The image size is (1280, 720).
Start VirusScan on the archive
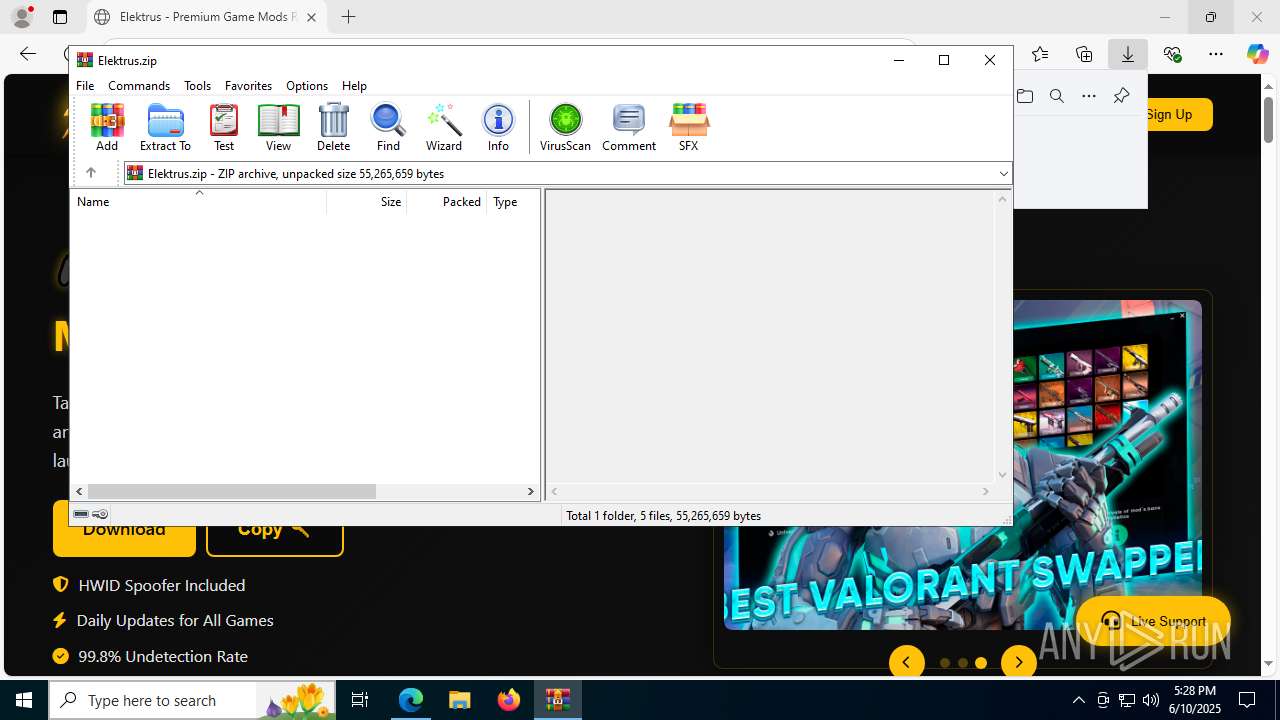pyautogui.click(x=565, y=127)
